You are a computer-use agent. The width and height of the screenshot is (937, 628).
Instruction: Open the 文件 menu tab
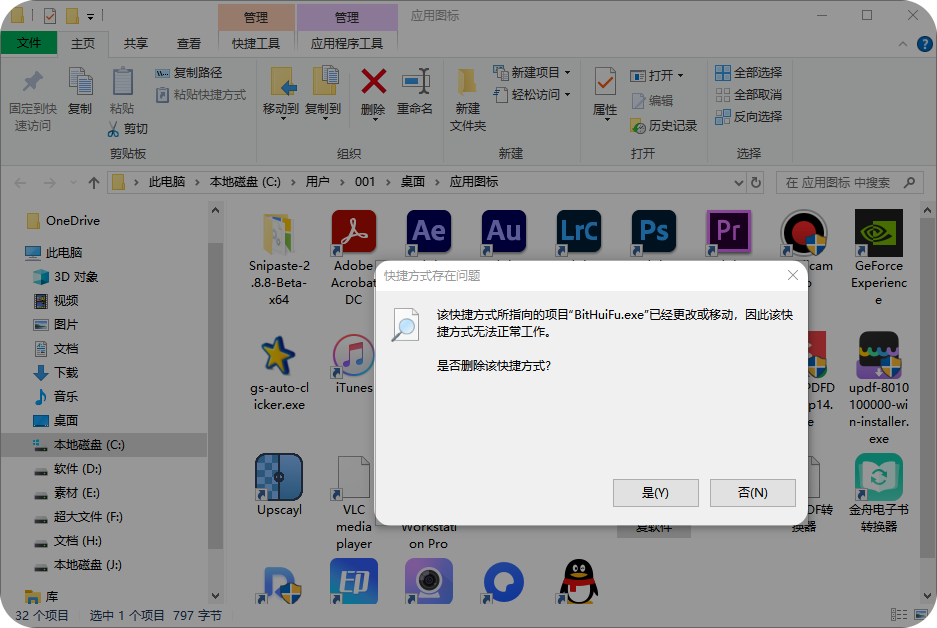point(29,43)
